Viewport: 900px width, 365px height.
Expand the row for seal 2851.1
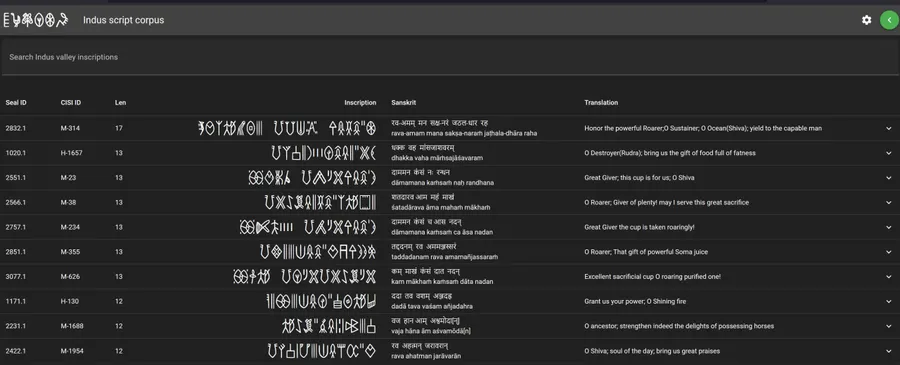click(x=889, y=252)
